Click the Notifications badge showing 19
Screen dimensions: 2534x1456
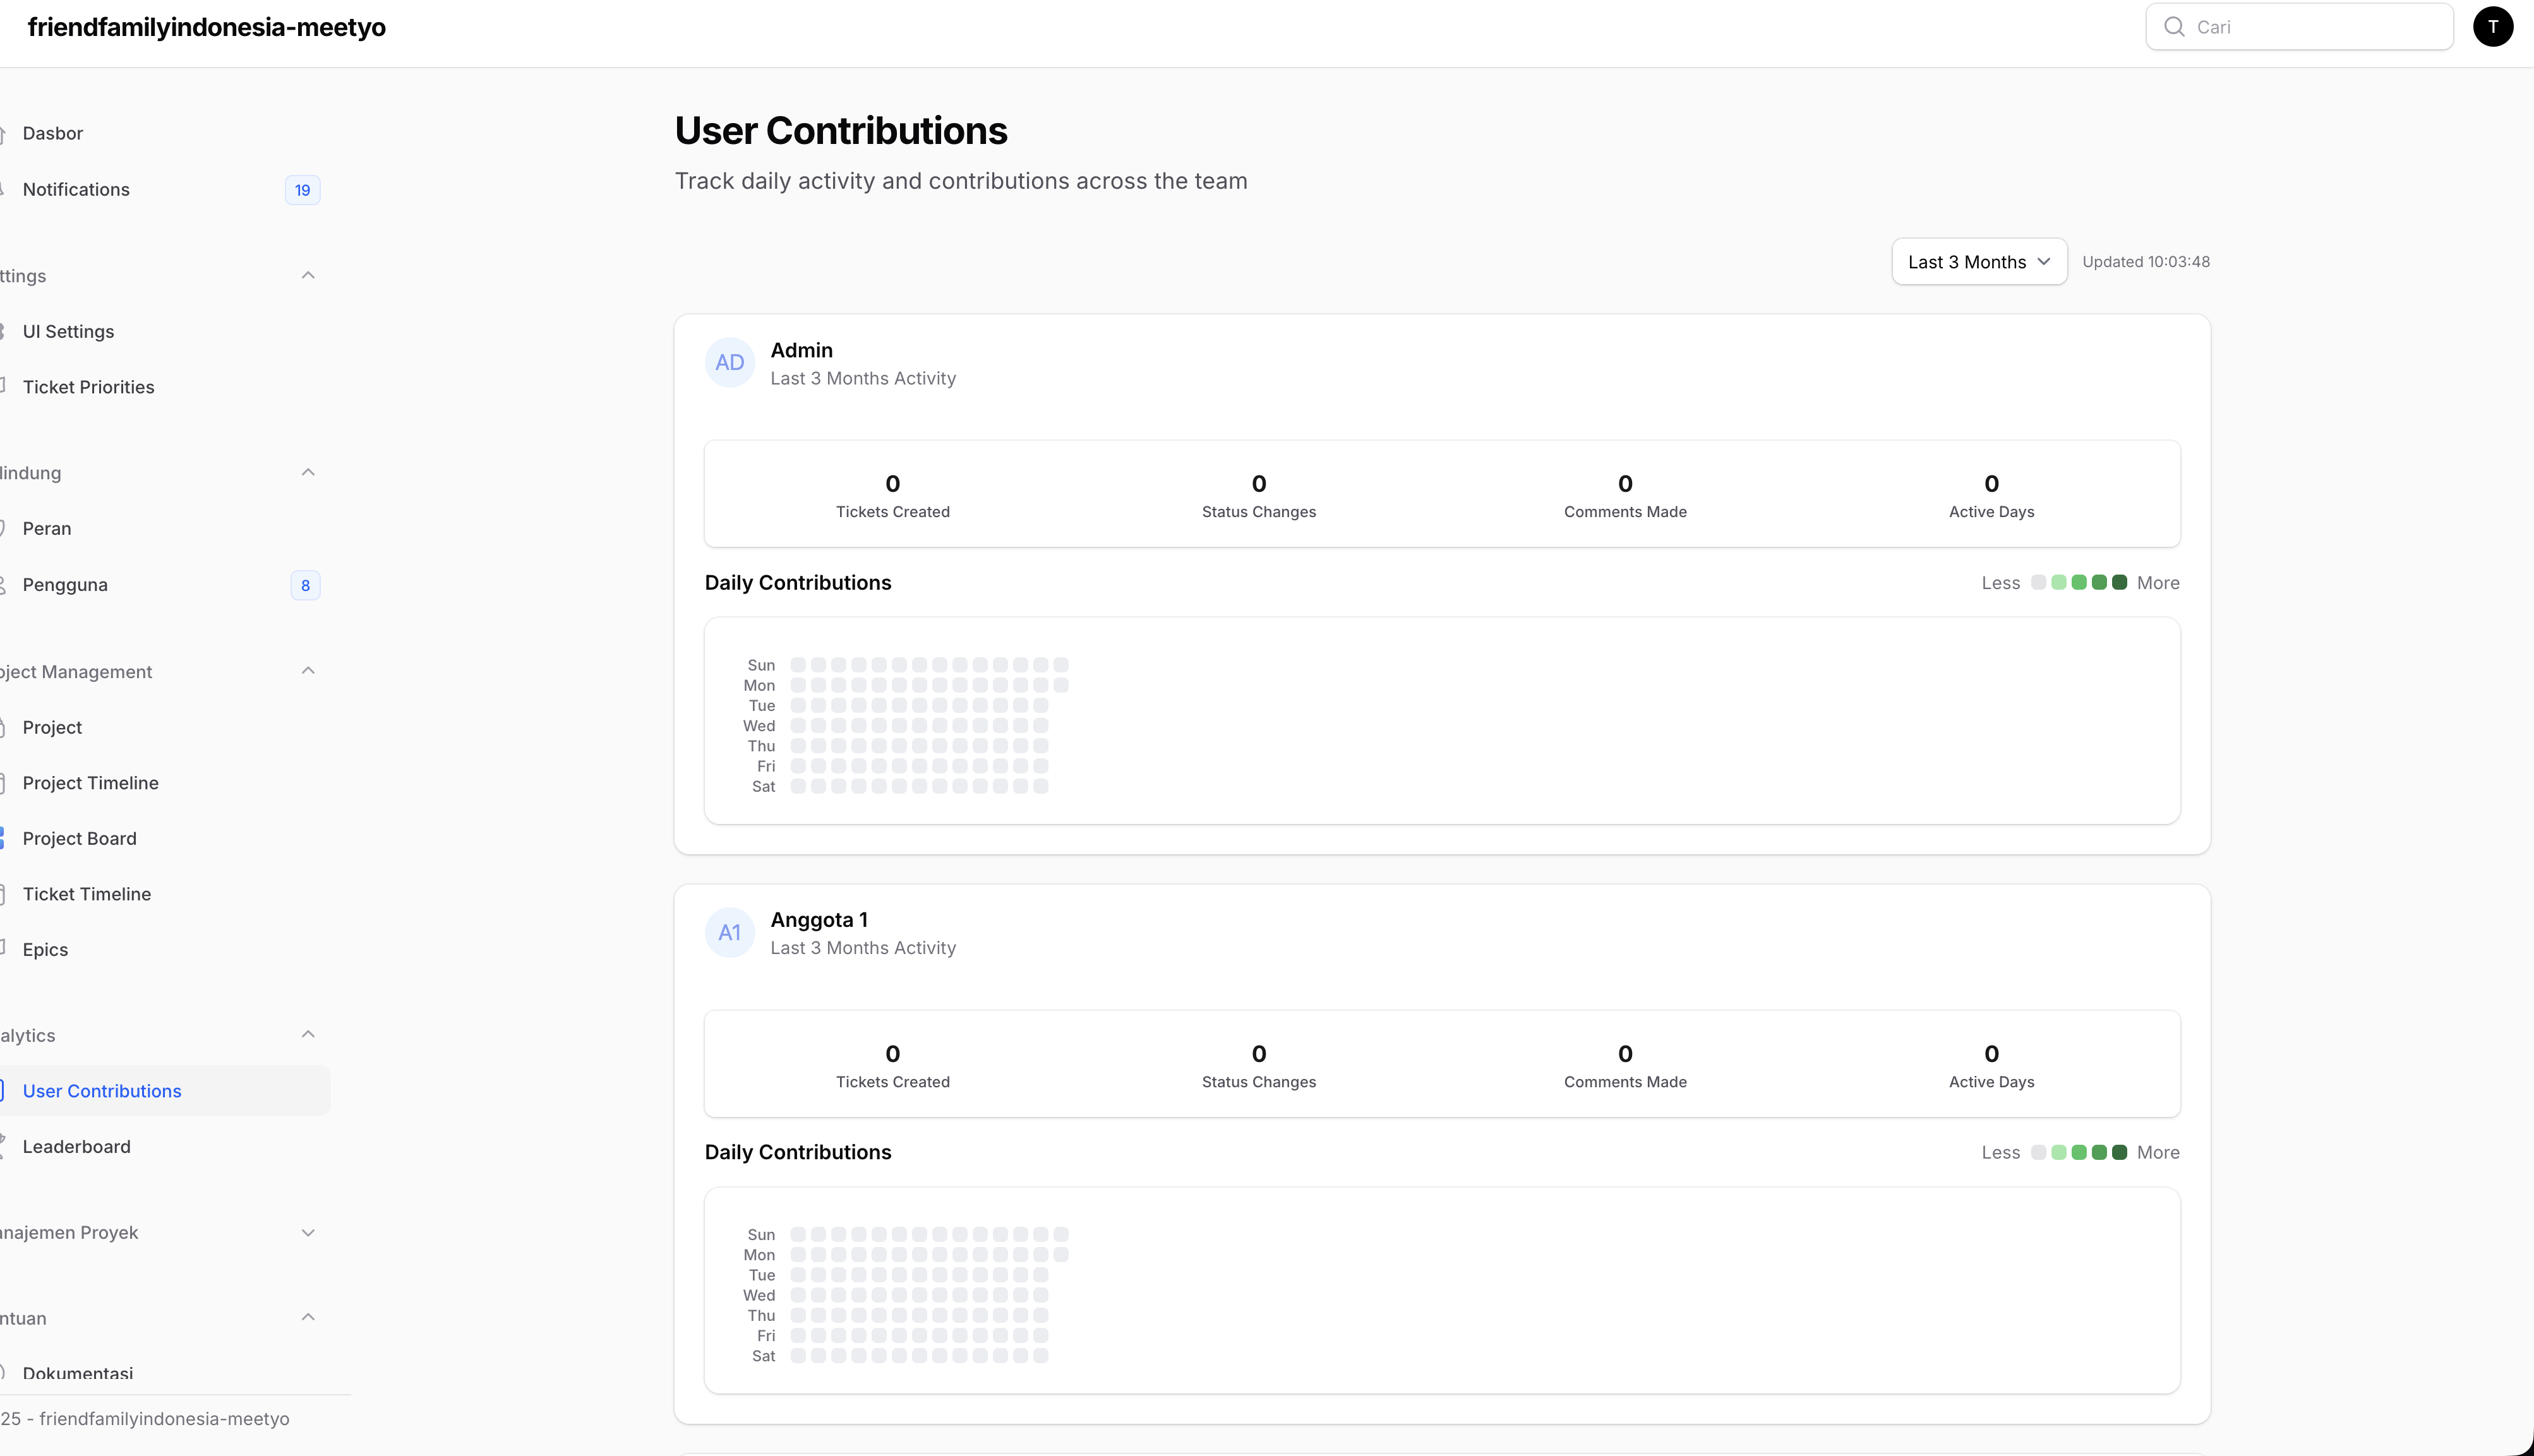pyautogui.click(x=302, y=190)
